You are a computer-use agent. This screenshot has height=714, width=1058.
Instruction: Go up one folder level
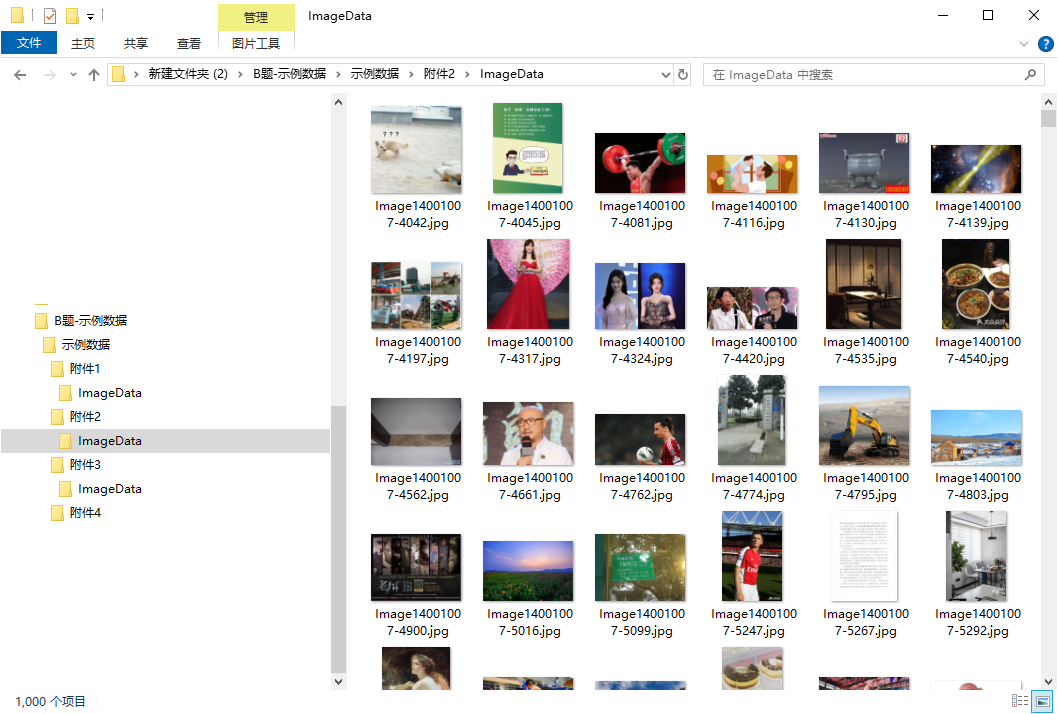(x=94, y=75)
